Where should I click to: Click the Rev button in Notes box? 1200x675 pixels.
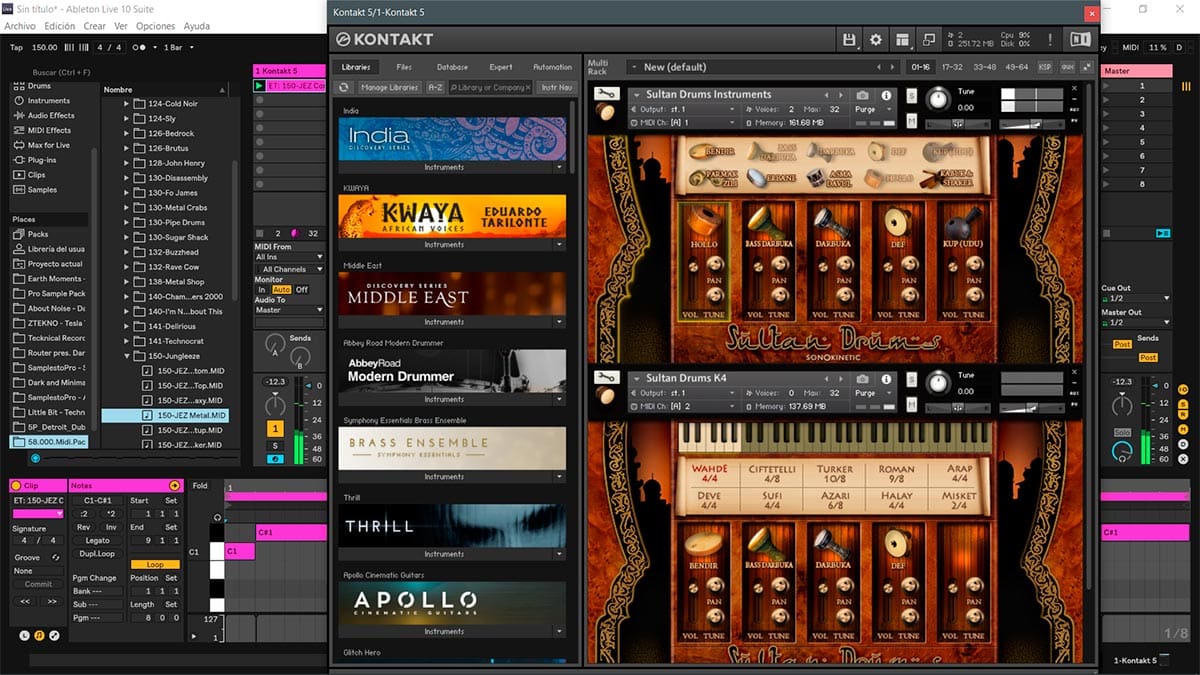(x=84, y=527)
